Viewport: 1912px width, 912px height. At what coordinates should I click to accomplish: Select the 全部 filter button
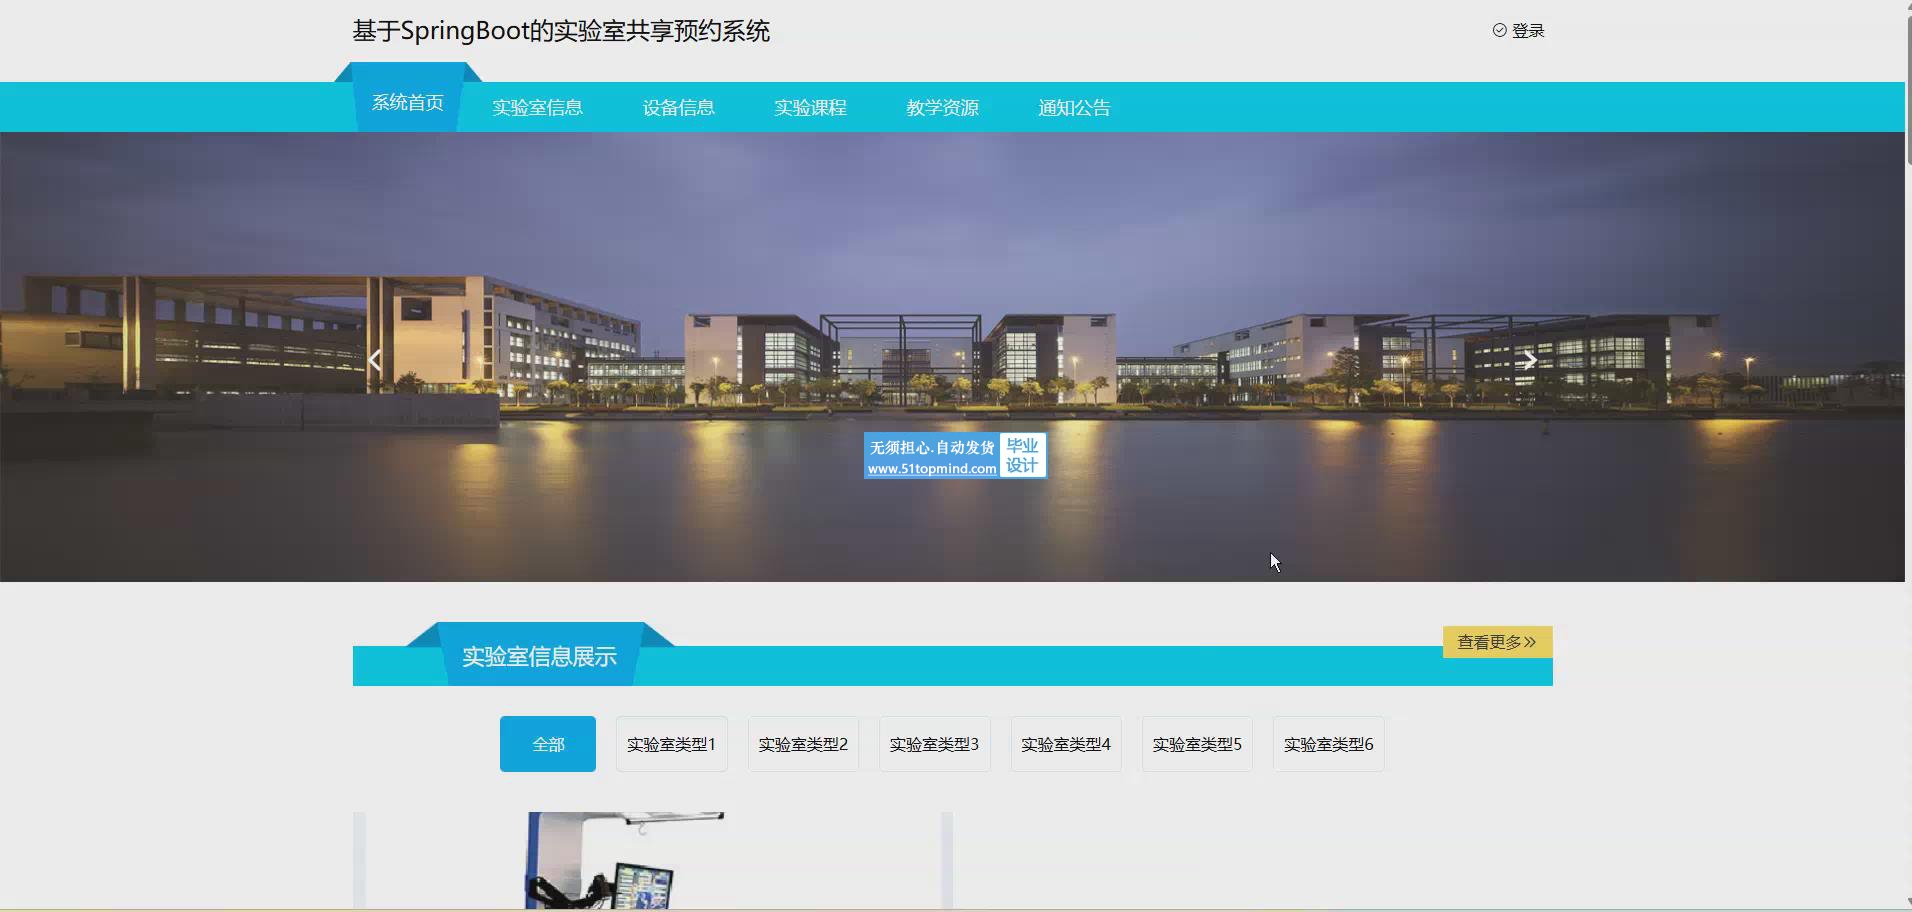coord(548,744)
